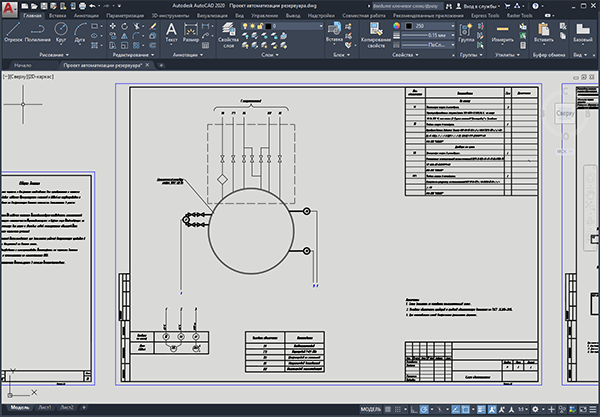
Task: Open the Лист1 layout tab
Action: [44, 407]
